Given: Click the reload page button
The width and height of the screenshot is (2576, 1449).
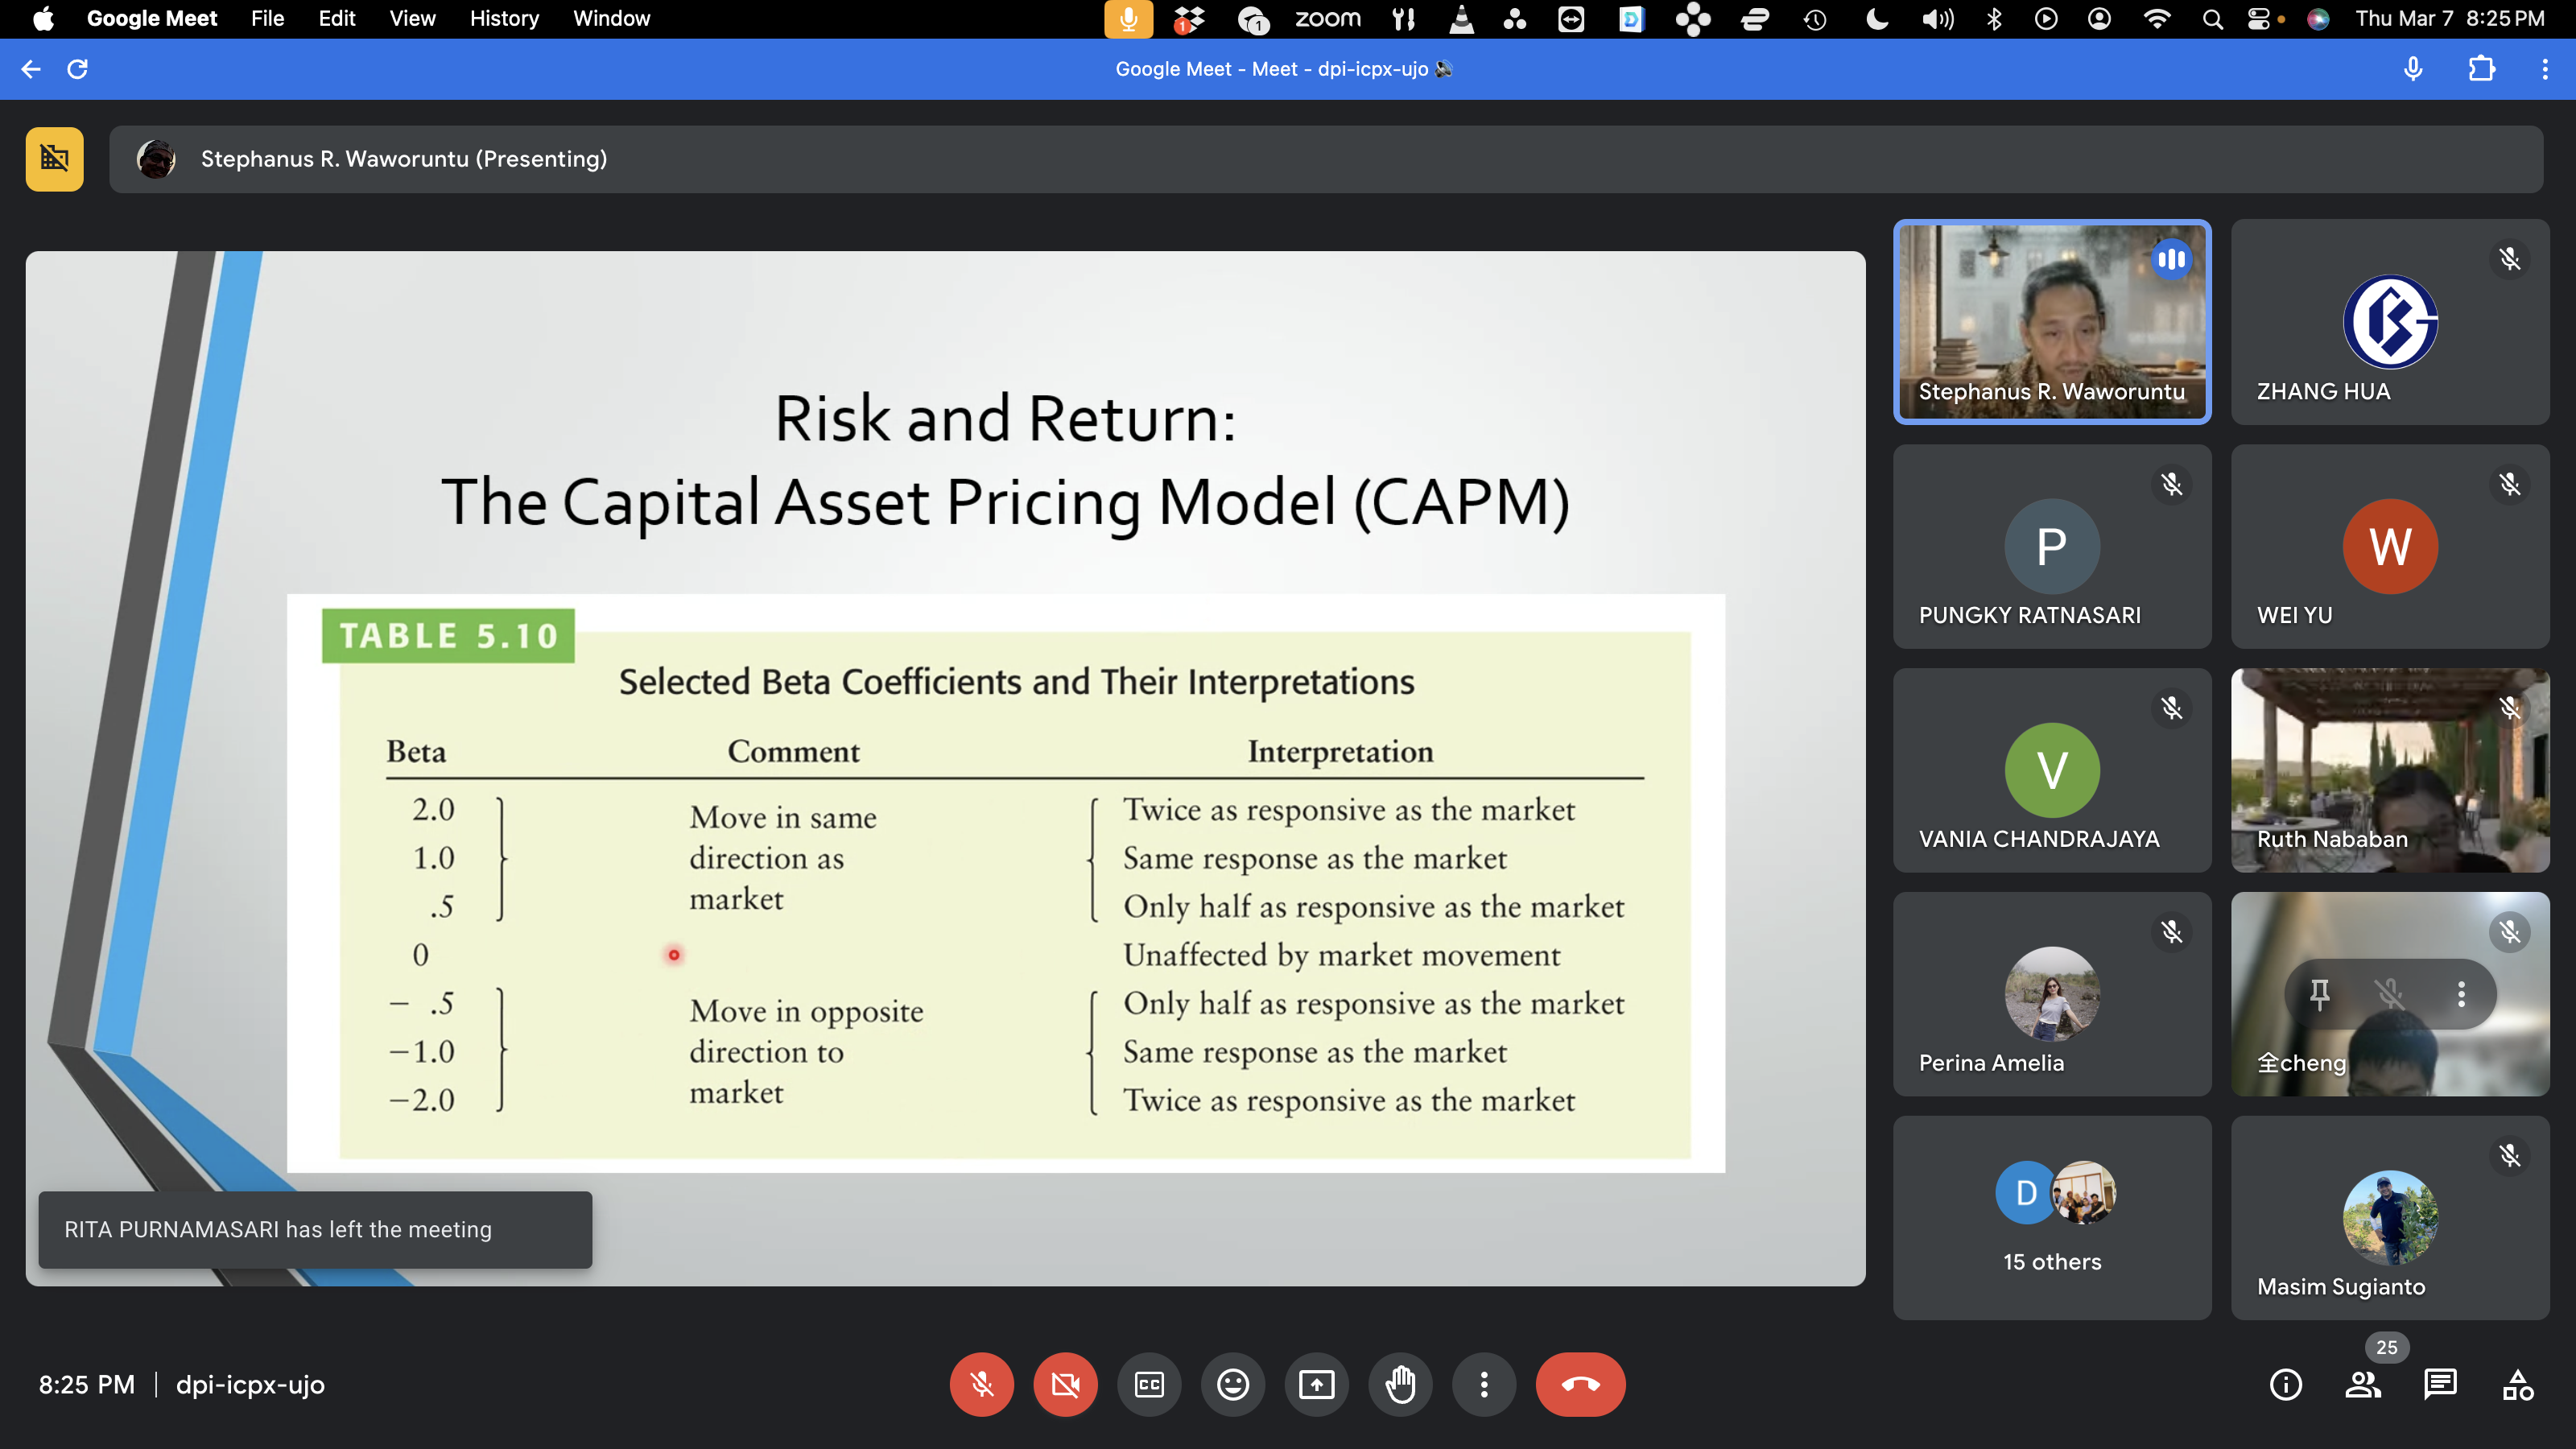Looking at the screenshot, I should [x=77, y=69].
